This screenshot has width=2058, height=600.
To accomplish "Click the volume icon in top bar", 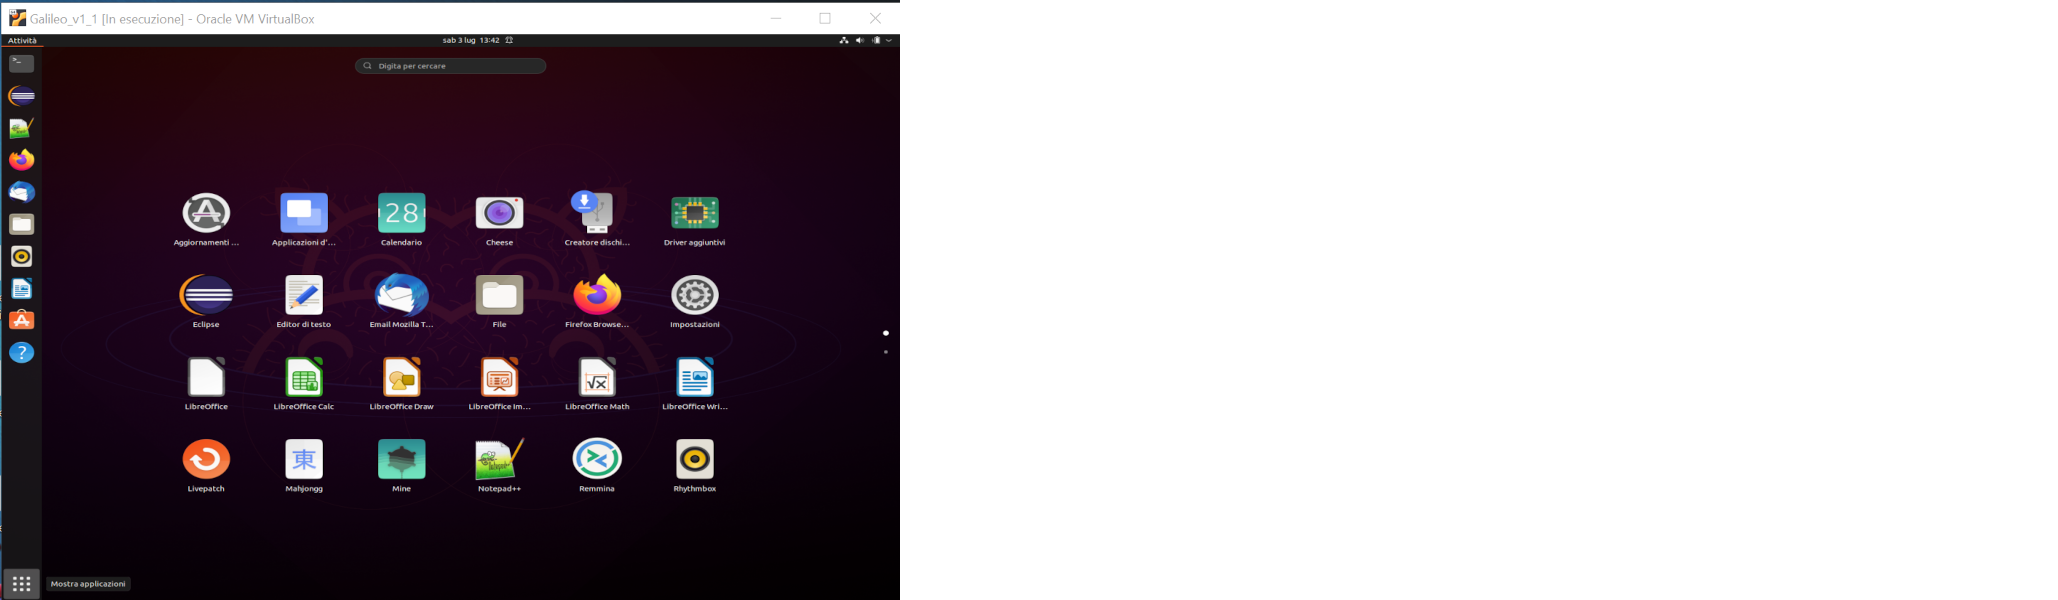I will click(x=860, y=40).
